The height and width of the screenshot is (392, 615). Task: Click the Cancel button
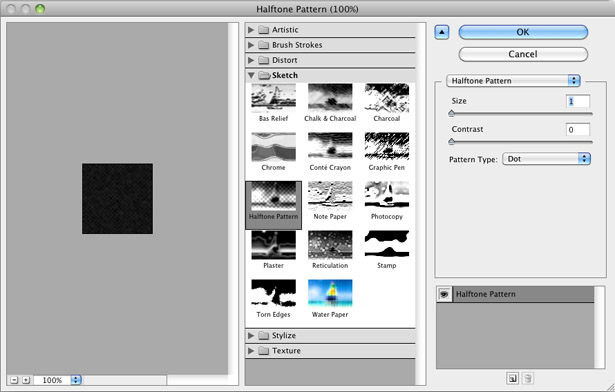pyautogui.click(x=523, y=54)
